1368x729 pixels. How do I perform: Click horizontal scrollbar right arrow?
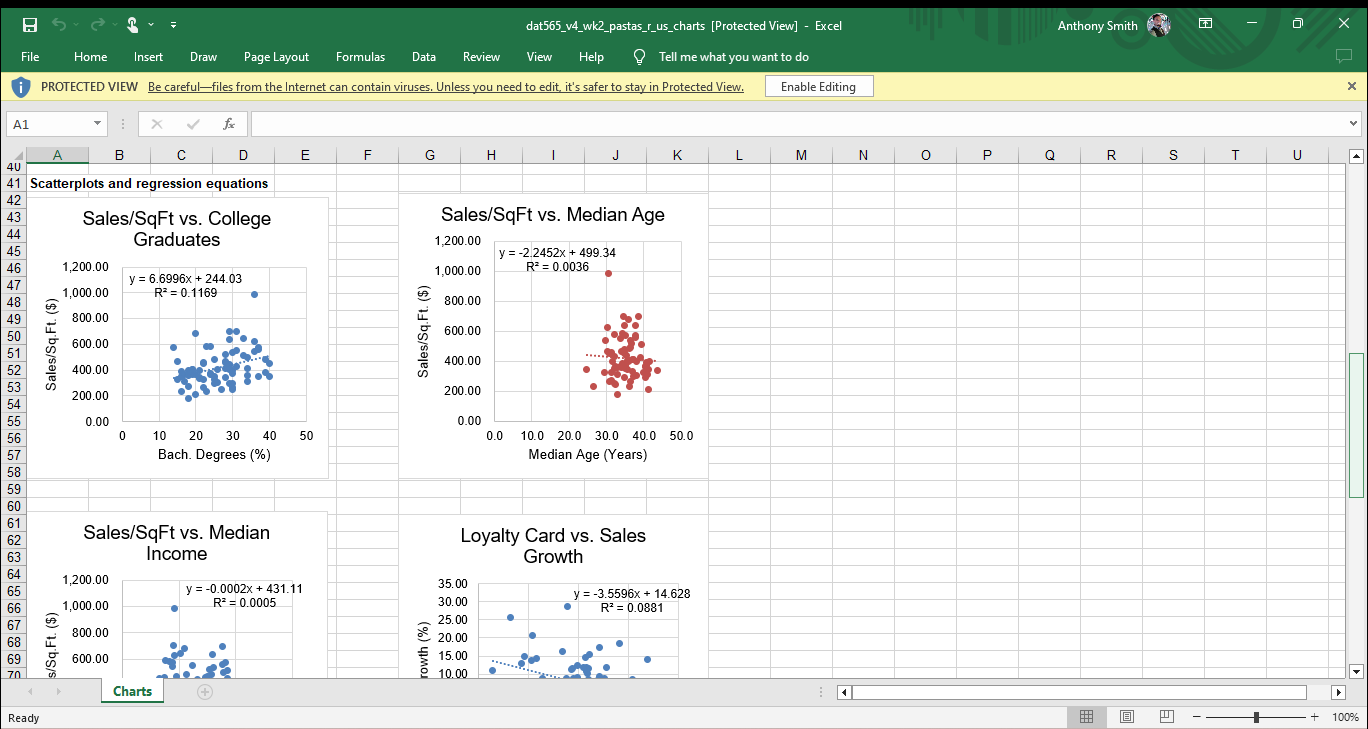[x=1339, y=692]
